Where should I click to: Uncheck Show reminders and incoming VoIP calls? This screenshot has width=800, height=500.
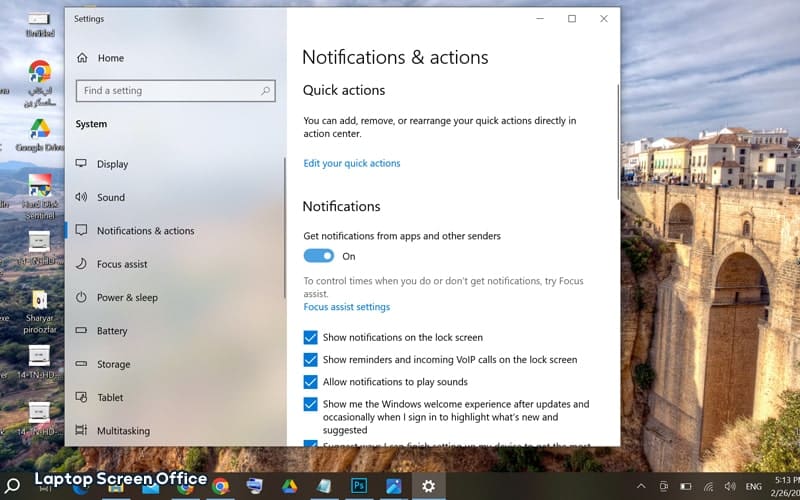pyautogui.click(x=310, y=360)
